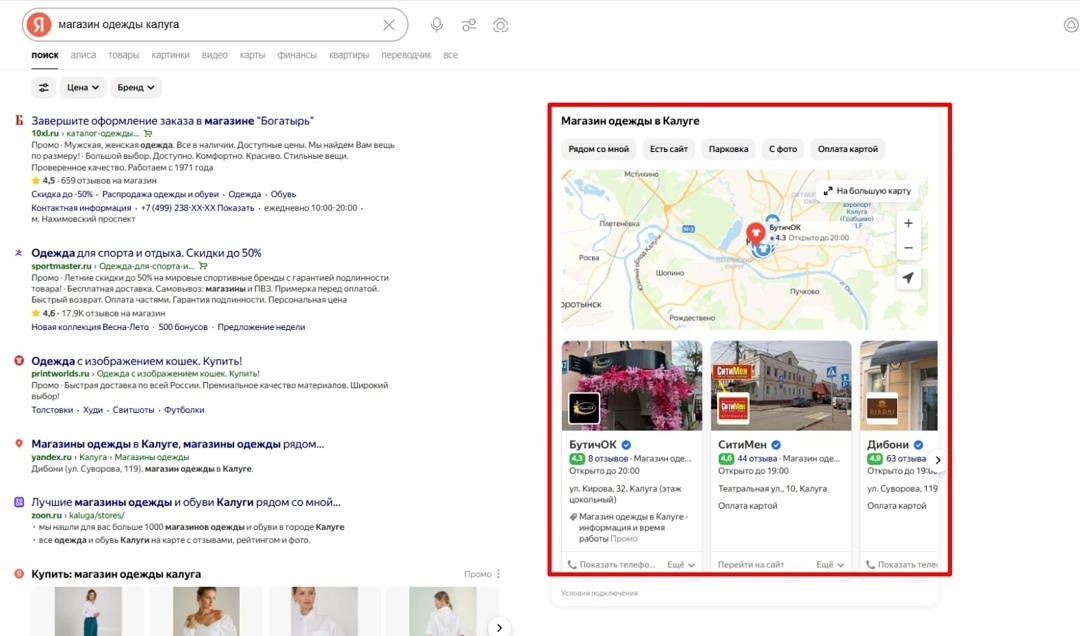Click the map geolocation arrow icon
This screenshot has height=636, width=1080.
(x=908, y=278)
